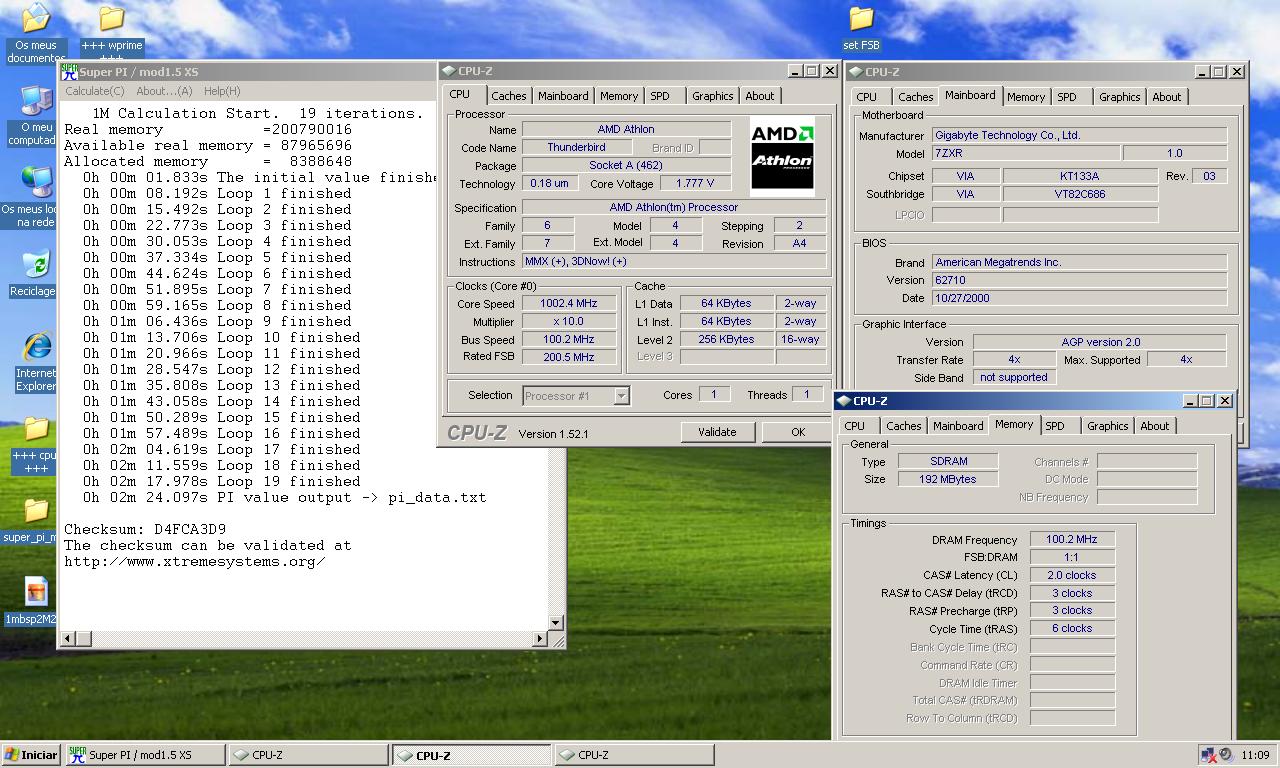
Task: Click the Iniciar start button
Action: (x=31, y=755)
